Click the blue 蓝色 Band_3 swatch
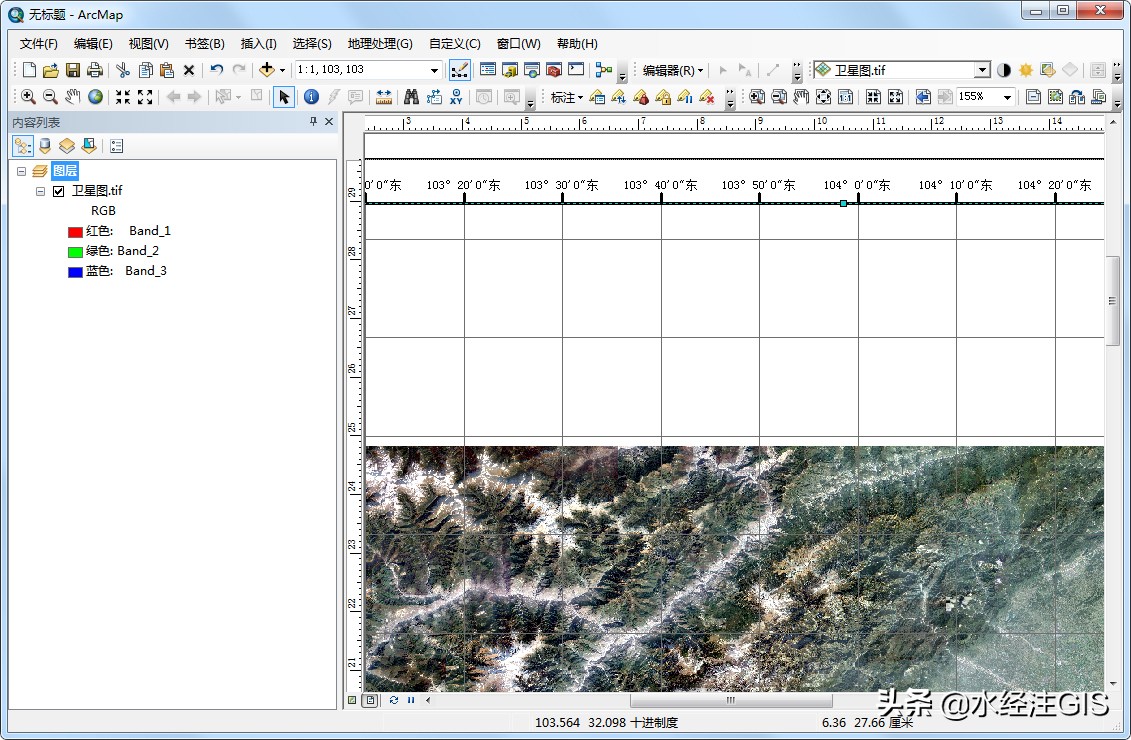 coord(75,272)
